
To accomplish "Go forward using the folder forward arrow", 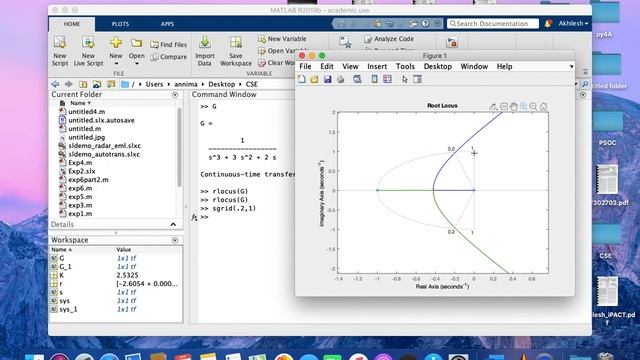I will click(x=69, y=84).
